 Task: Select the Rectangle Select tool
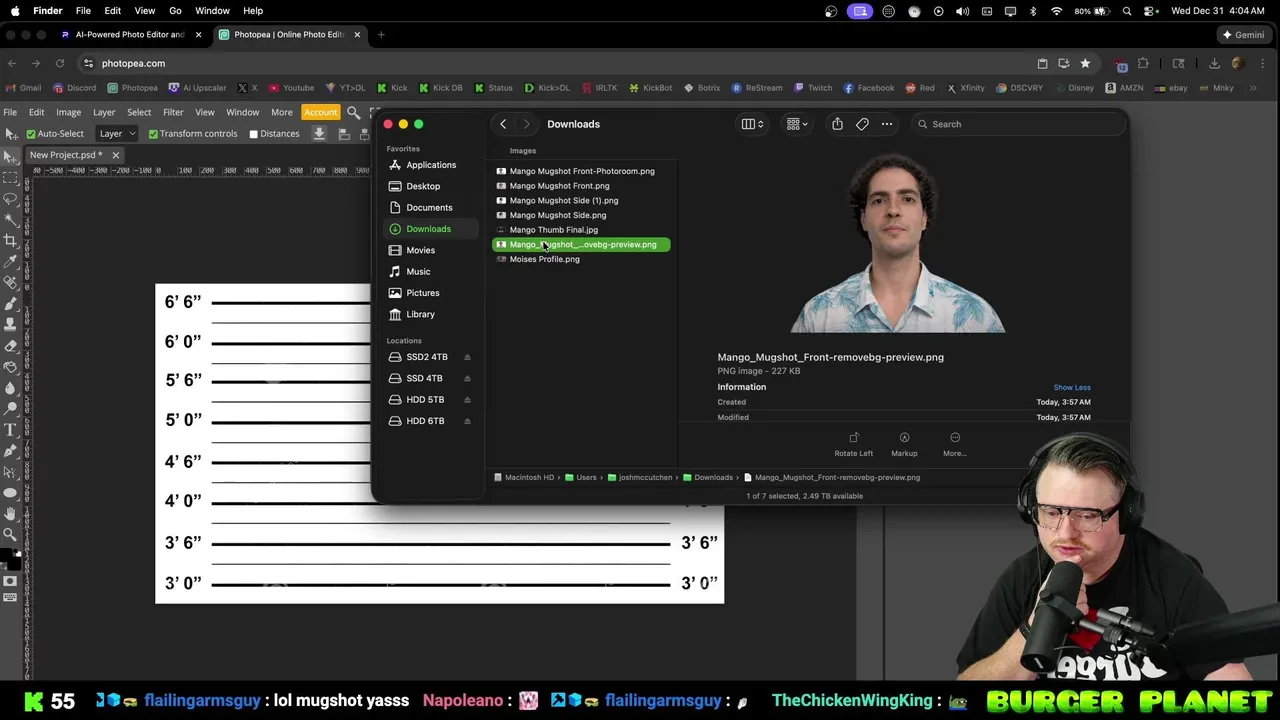pos(11,178)
